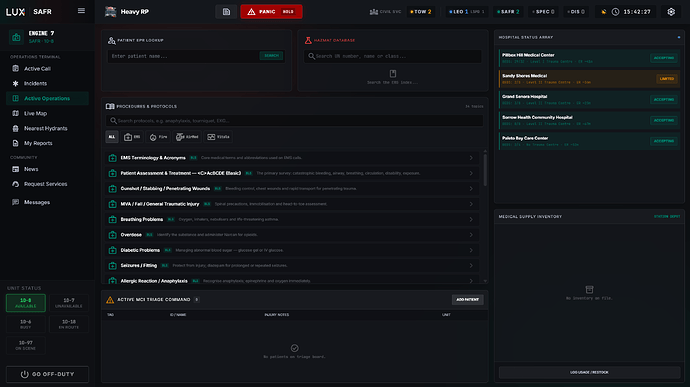The height and width of the screenshot is (387, 690).
Task: Set unit status to 10-7 Unavailable
Action: [69, 303]
